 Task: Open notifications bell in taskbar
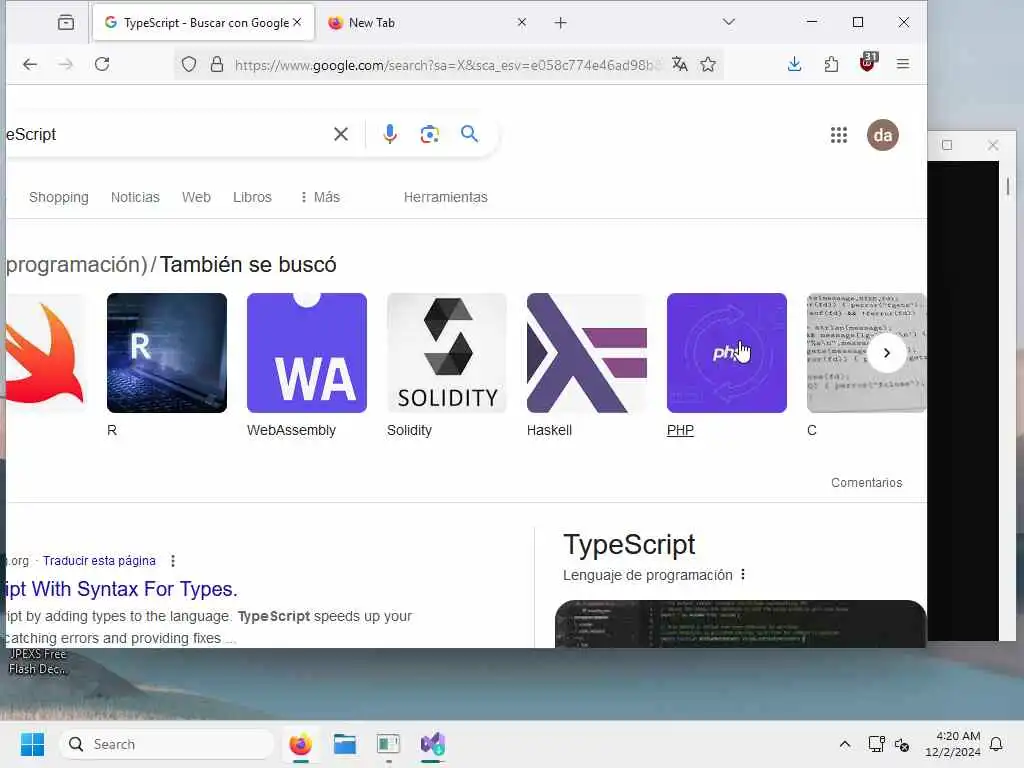click(997, 744)
